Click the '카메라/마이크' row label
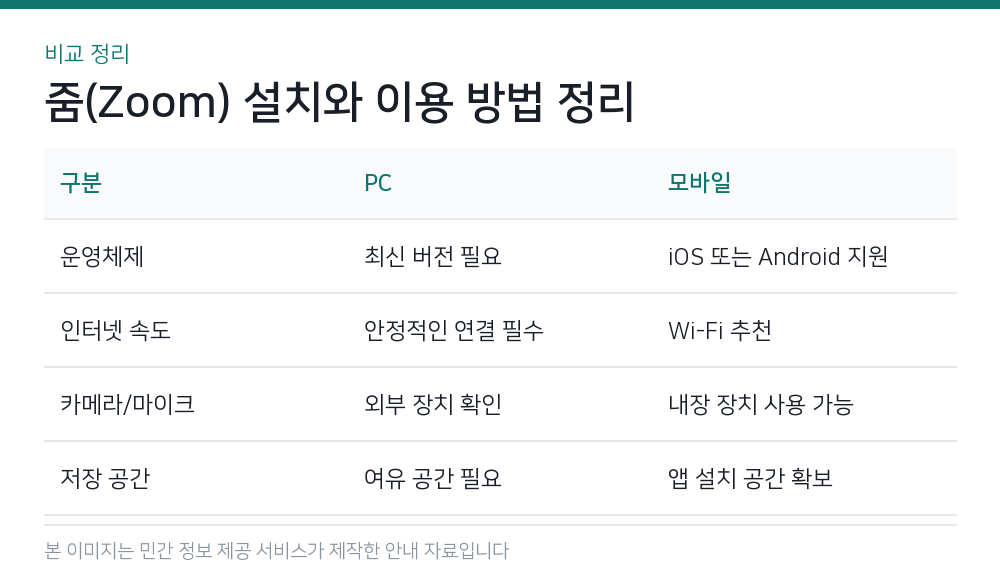Image resolution: width=1000 pixels, height=578 pixels. tap(127, 404)
